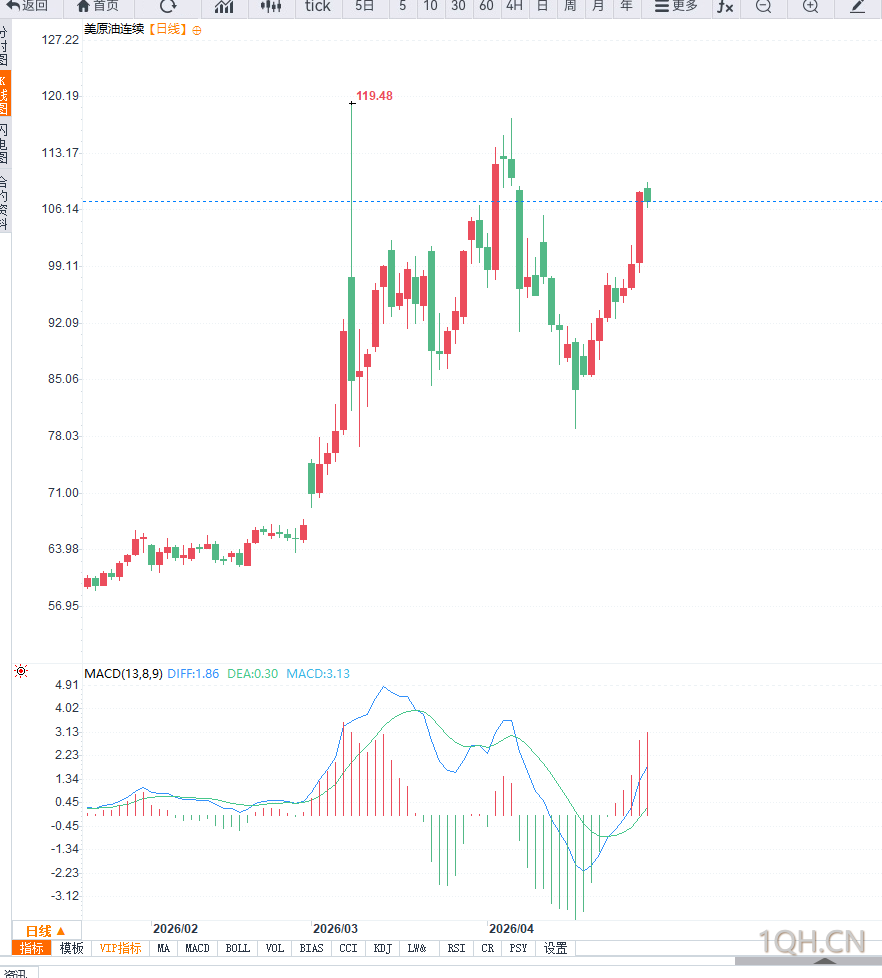Apply the MACD indicator button
Image resolution: width=882 pixels, height=978 pixels.
[x=197, y=948]
